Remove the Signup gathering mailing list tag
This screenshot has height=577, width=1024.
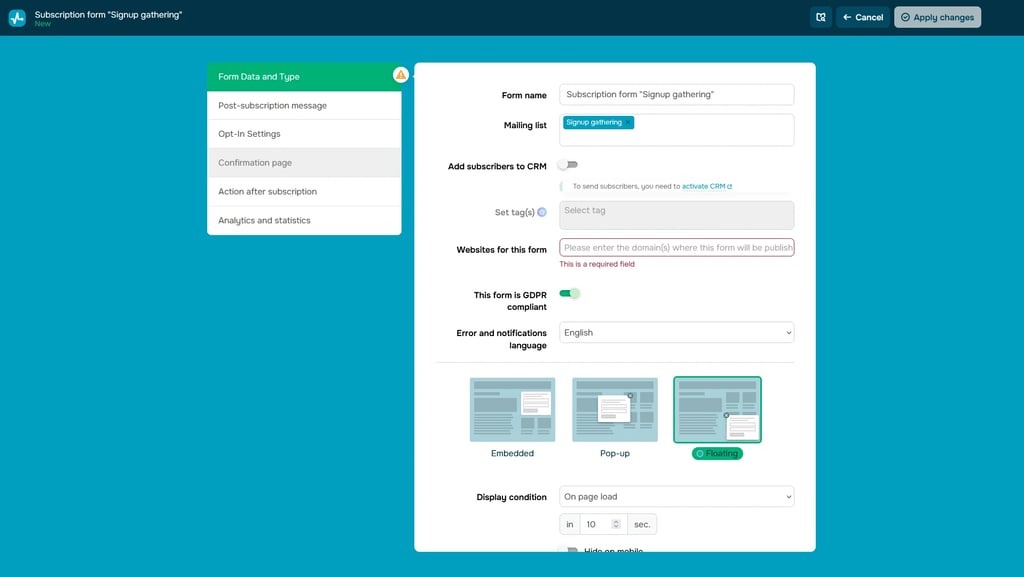(x=628, y=123)
